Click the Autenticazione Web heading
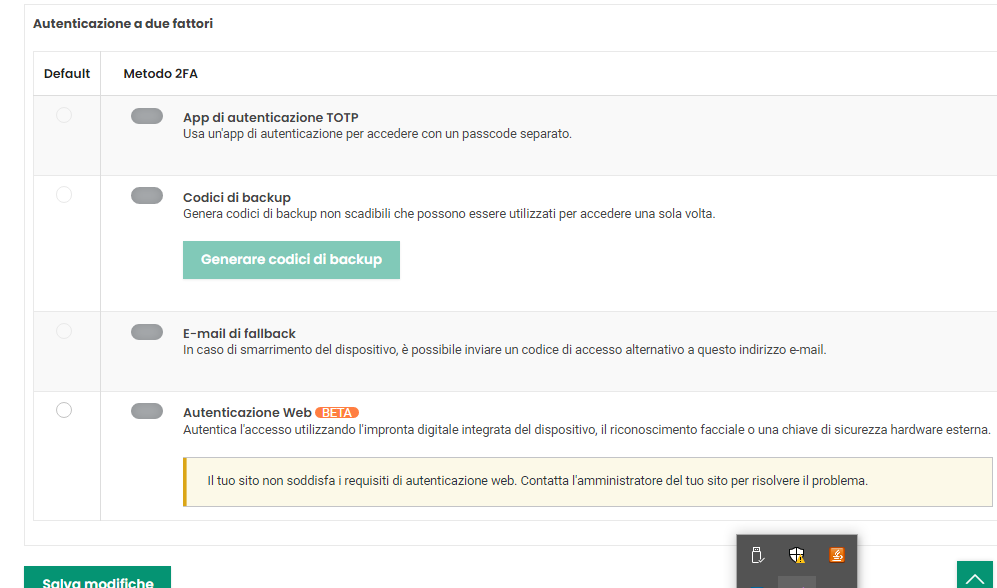 coord(247,413)
